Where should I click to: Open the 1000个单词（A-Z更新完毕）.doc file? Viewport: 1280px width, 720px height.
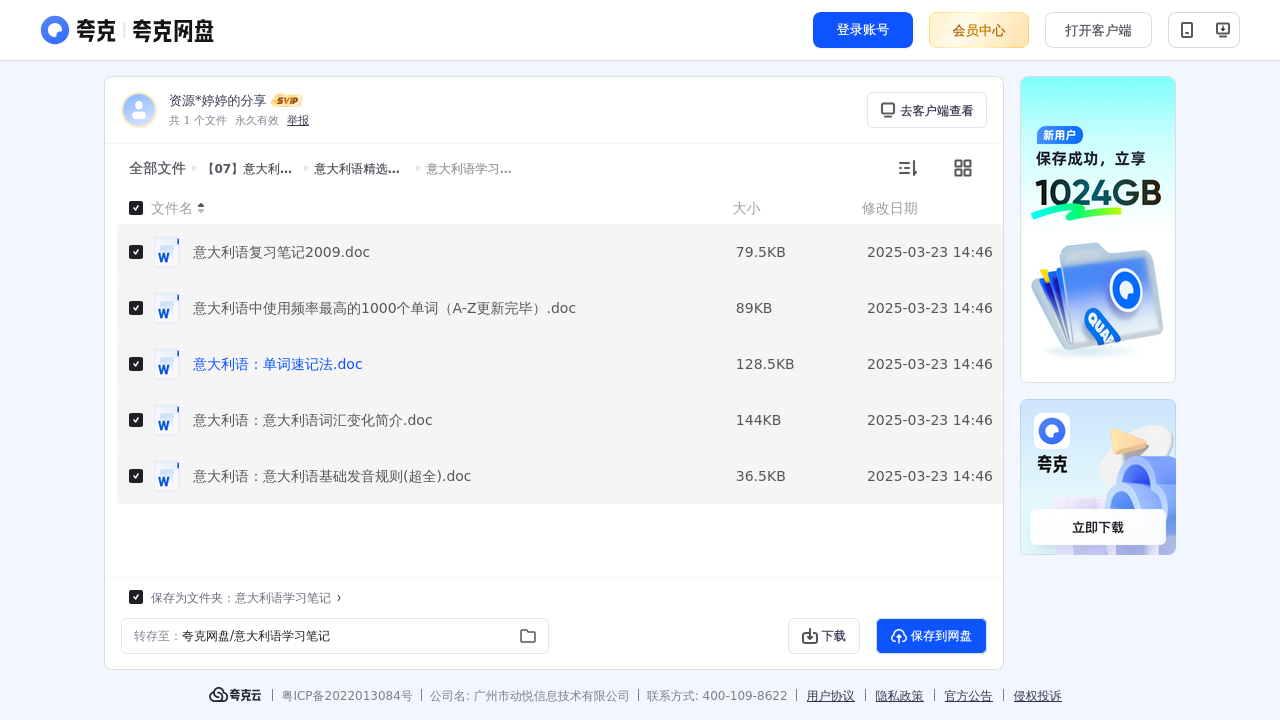point(385,308)
